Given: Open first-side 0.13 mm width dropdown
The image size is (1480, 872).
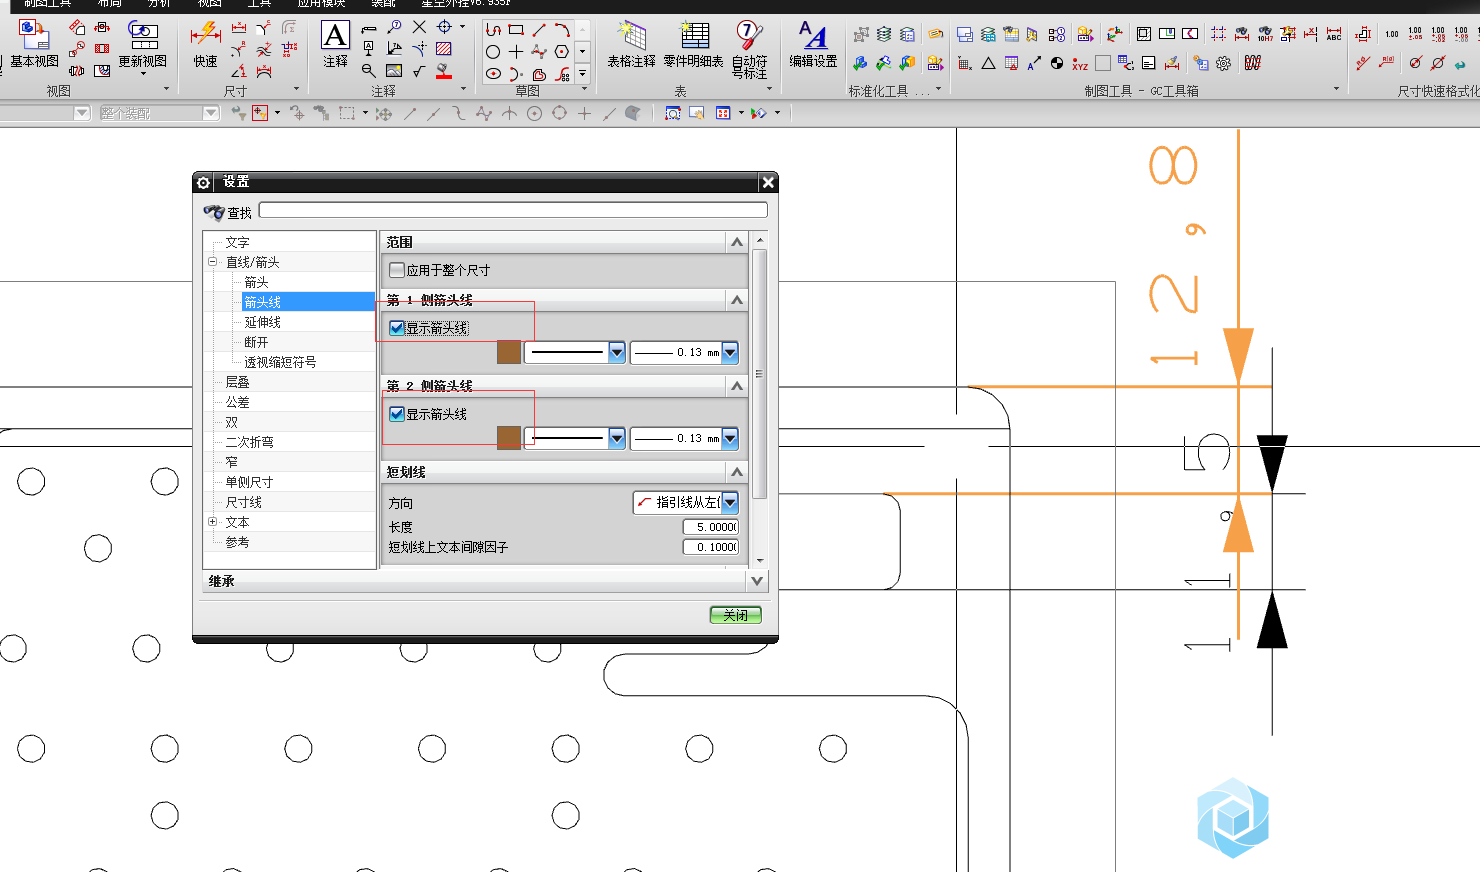Looking at the screenshot, I should (730, 352).
